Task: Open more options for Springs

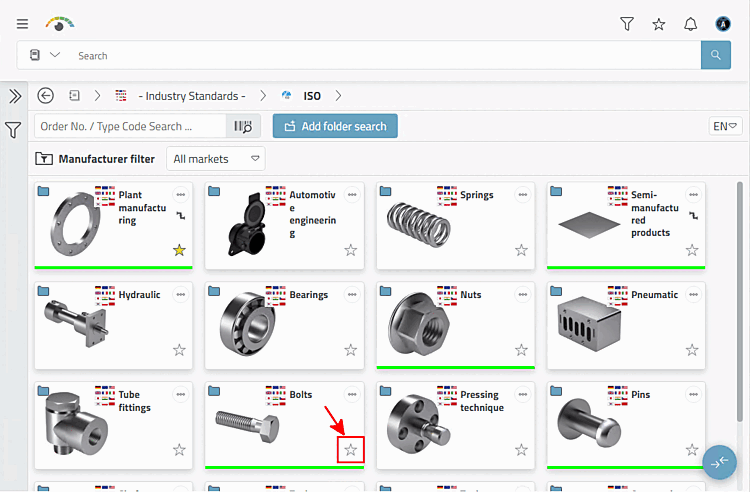Action: pyautogui.click(x=523, y=195)
